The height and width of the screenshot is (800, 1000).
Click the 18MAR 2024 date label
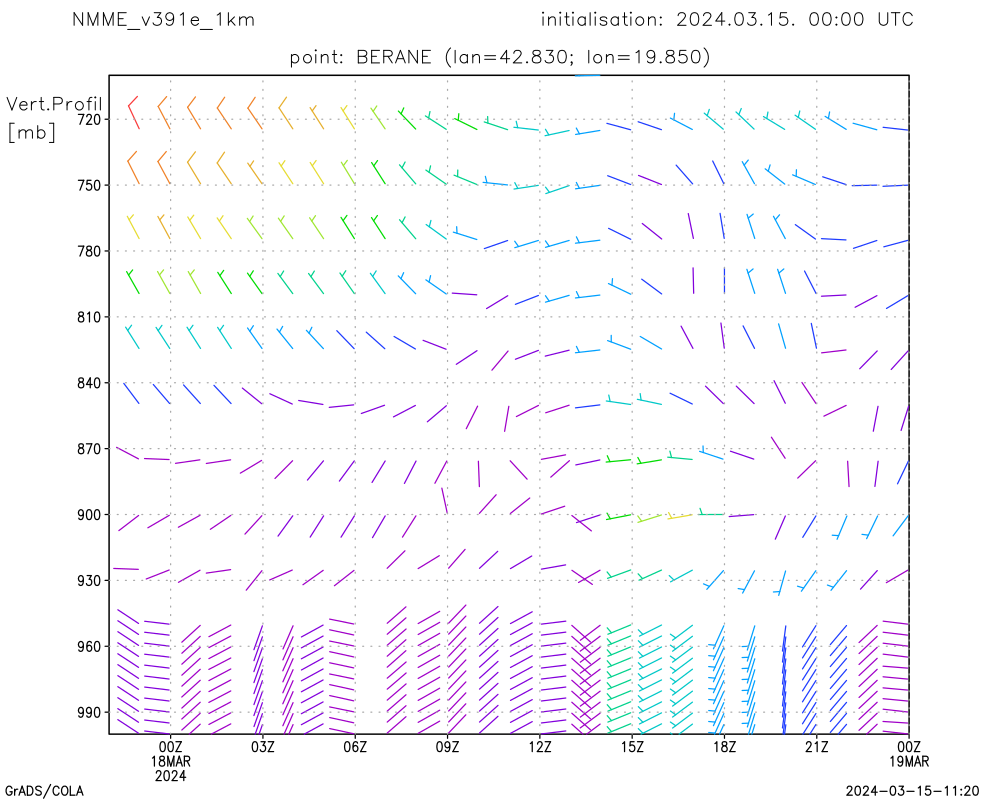(170, 769)
